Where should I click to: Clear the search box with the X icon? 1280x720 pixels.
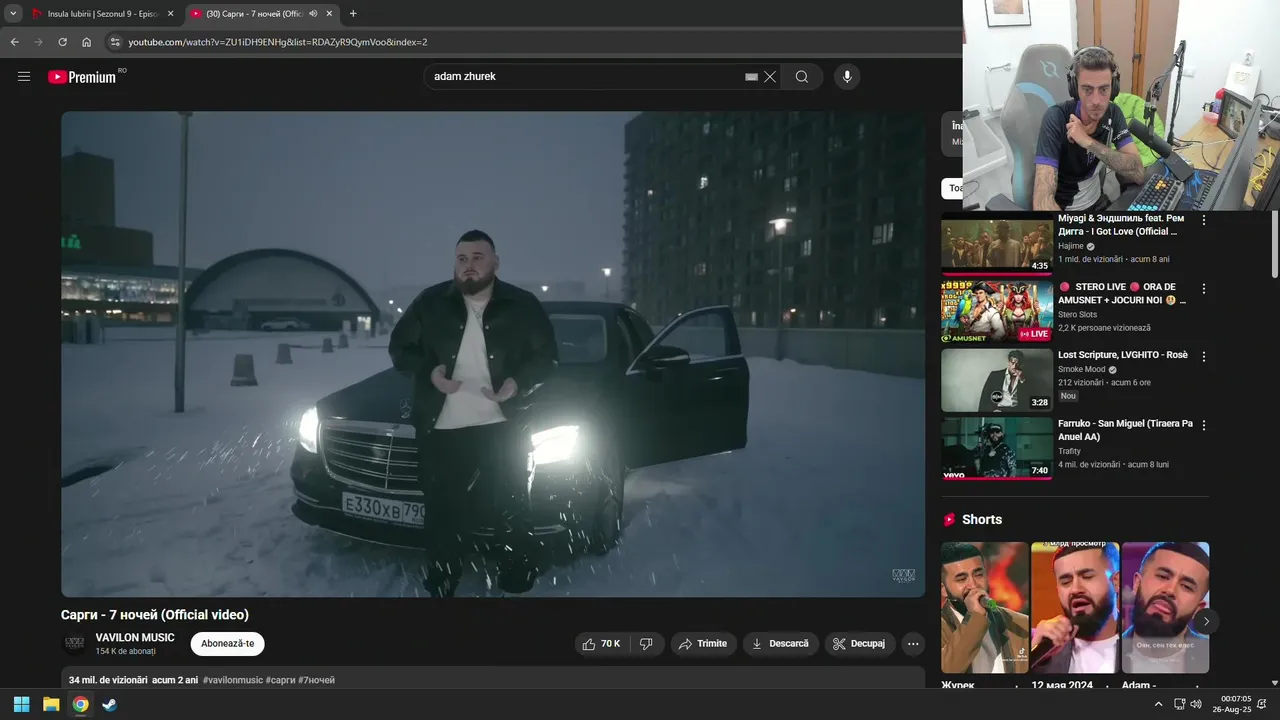[x=770, y=77]
